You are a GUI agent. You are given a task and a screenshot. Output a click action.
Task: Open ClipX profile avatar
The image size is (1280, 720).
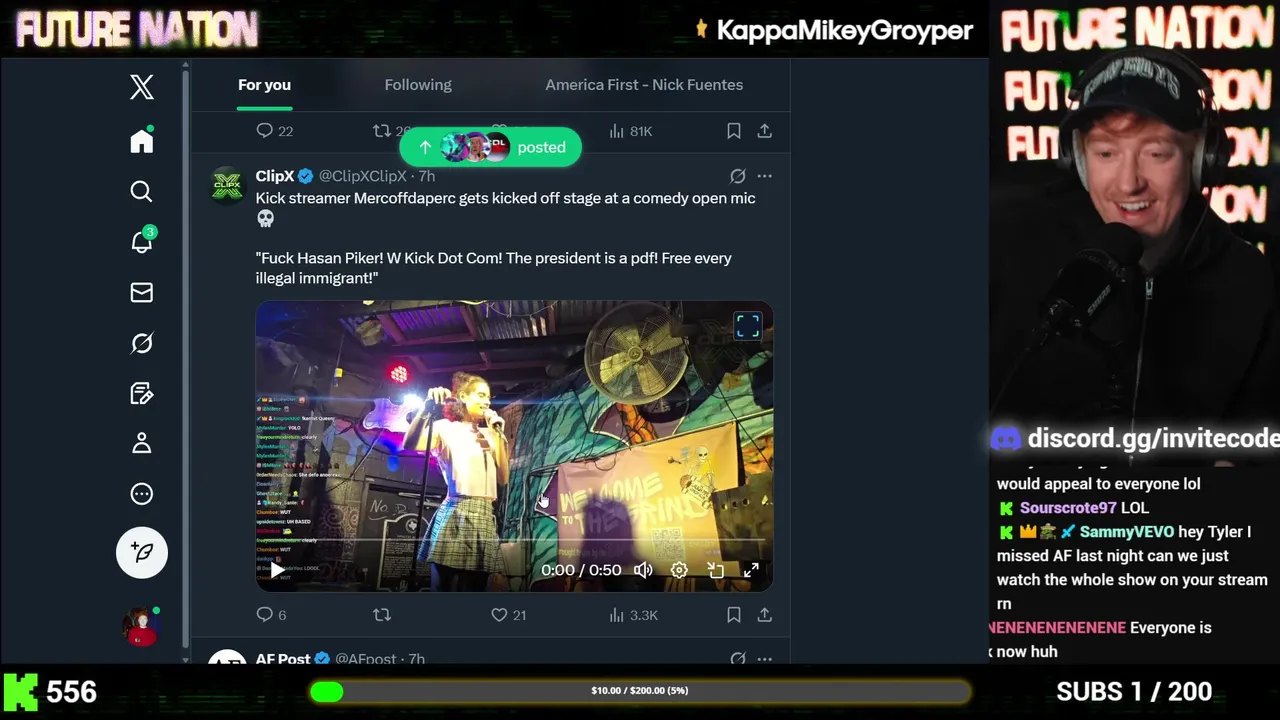[228, 186]
